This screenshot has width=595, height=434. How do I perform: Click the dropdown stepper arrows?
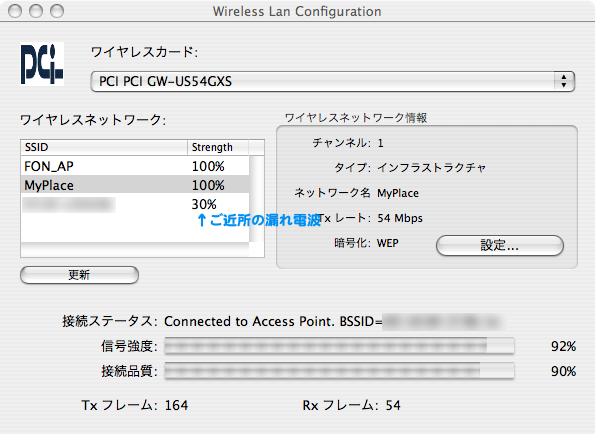pyautogui.click(x=564, y=81)
